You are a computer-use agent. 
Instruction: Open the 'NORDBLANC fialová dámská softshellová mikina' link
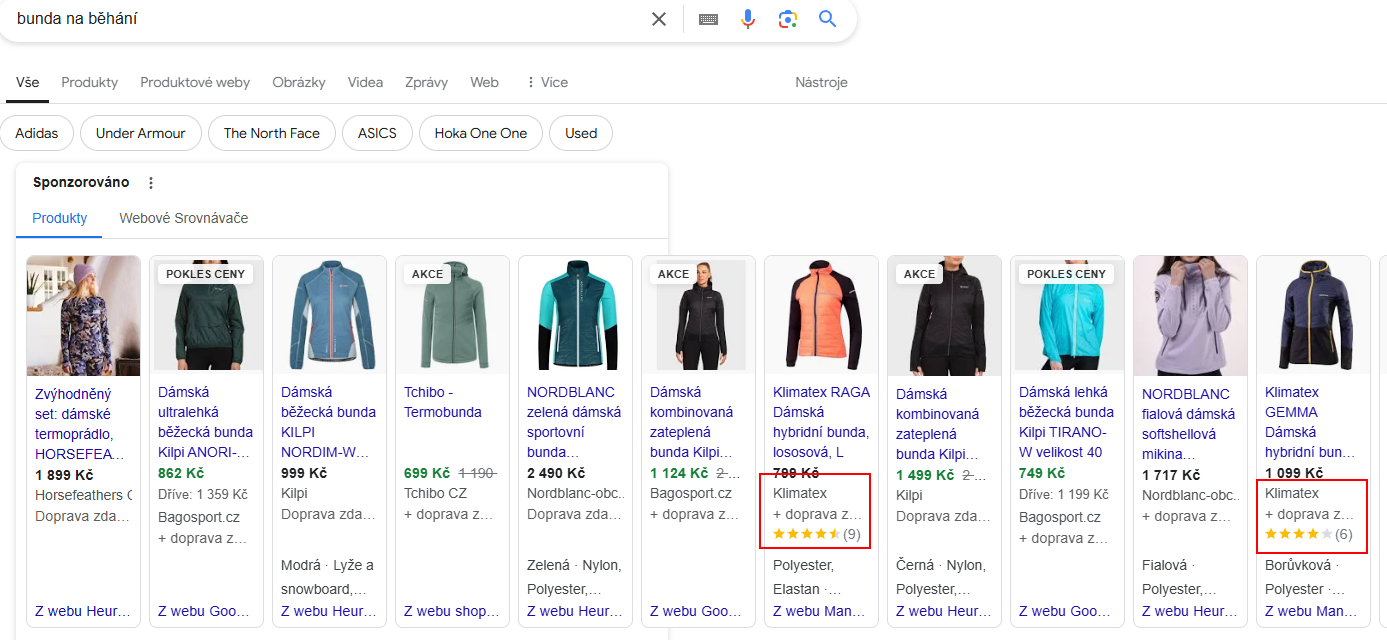1189,424
